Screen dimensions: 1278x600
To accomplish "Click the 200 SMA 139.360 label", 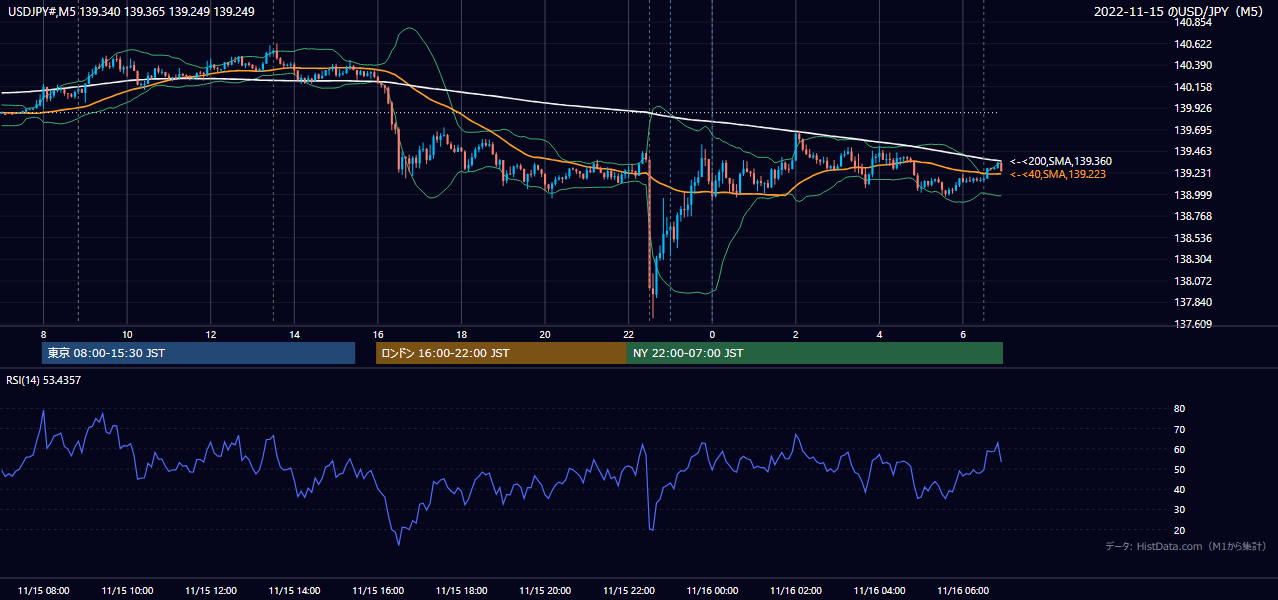I will pyautogui.click(x=1060, y=161).
